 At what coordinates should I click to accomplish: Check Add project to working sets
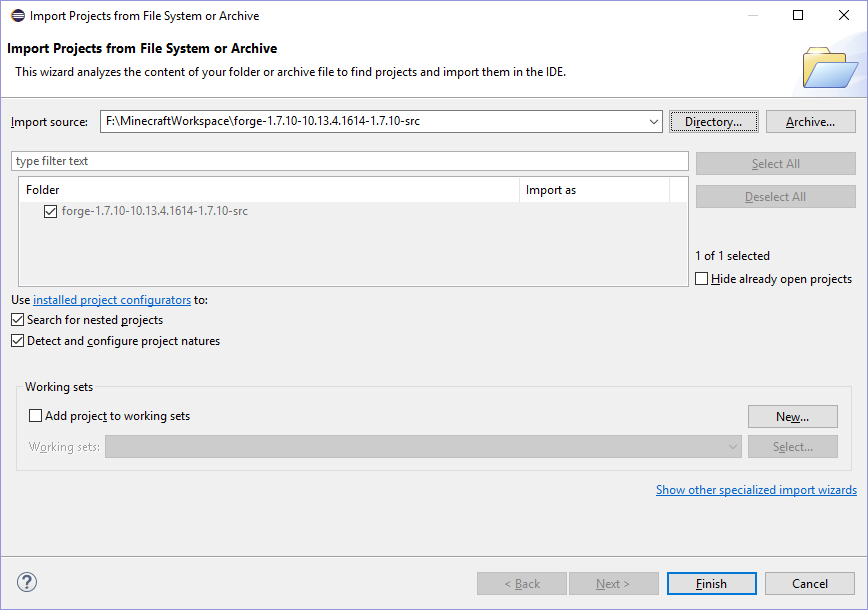click(36, 416)
